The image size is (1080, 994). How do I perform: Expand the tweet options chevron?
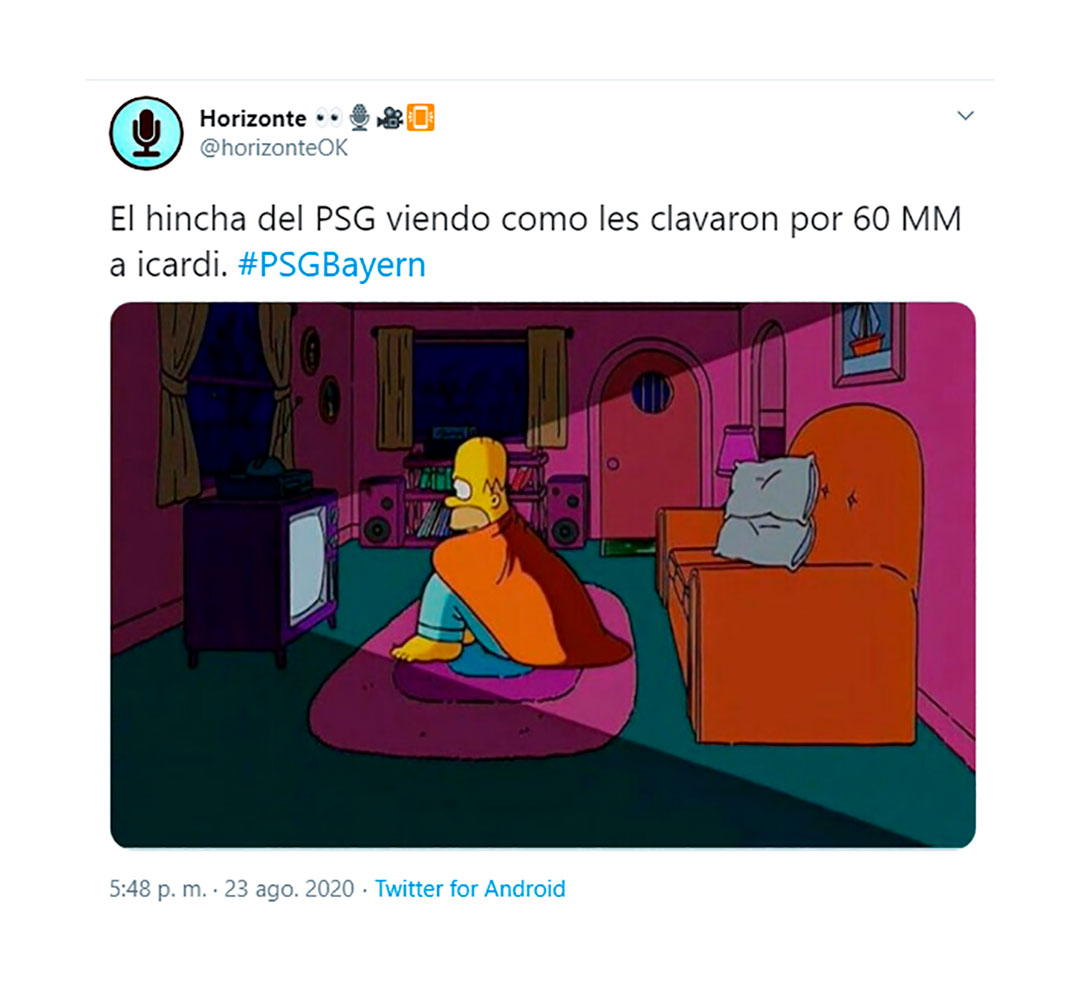(966, 116)
